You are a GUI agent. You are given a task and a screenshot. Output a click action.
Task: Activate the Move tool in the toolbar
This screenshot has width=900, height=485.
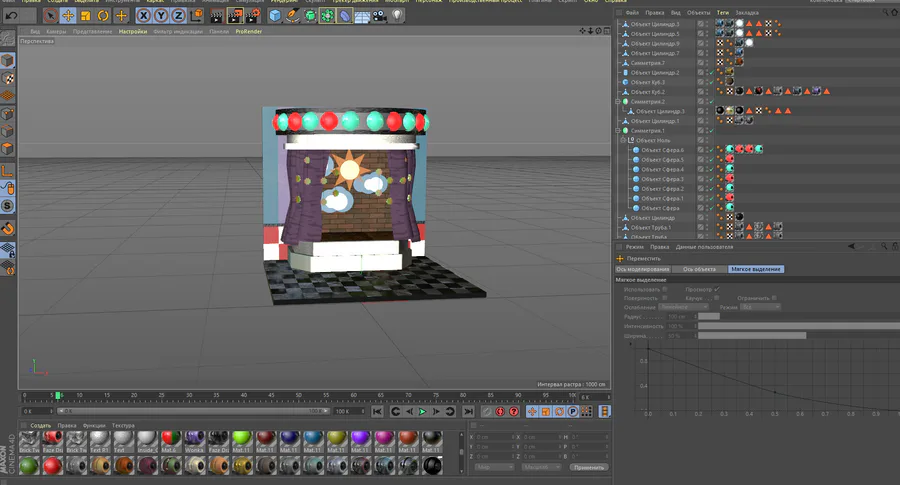coord(68,15)
